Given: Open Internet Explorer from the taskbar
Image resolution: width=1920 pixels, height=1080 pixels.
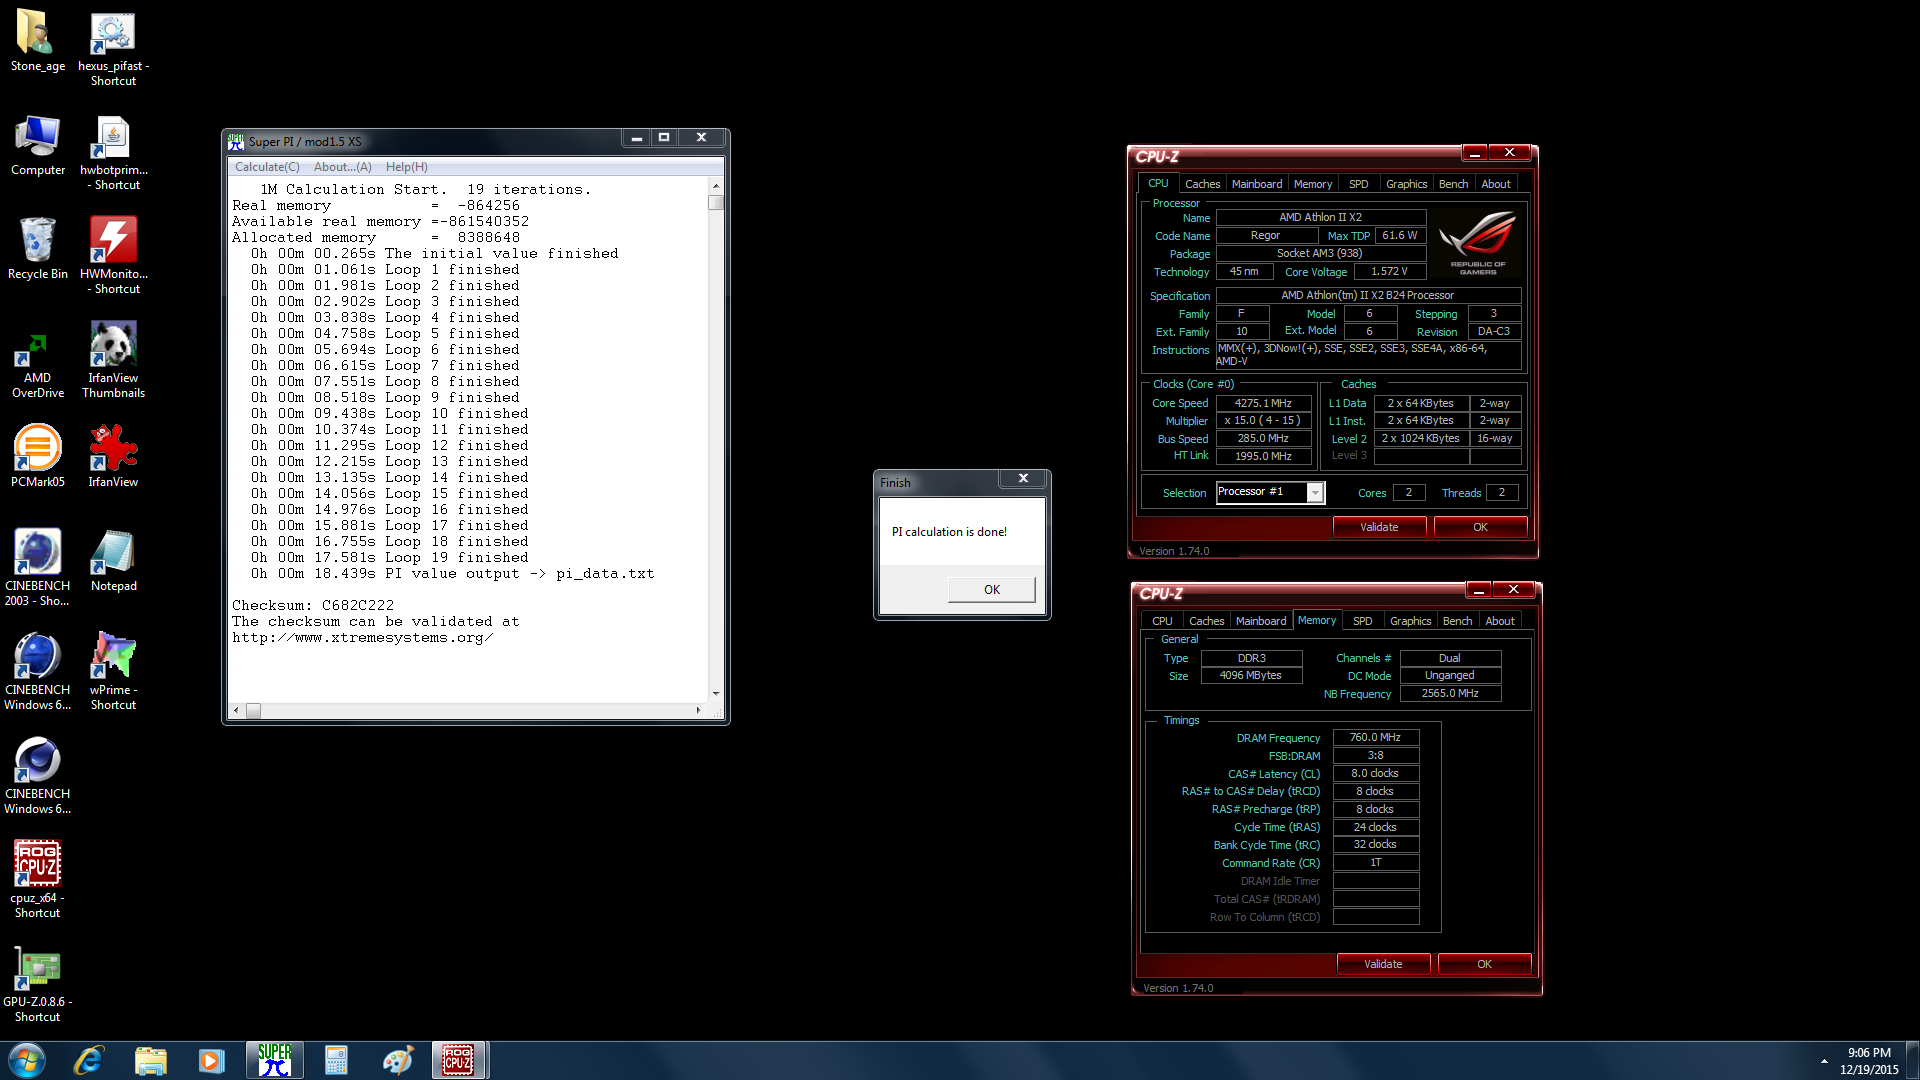Looking at the screenshot, I should [89, 1060].
